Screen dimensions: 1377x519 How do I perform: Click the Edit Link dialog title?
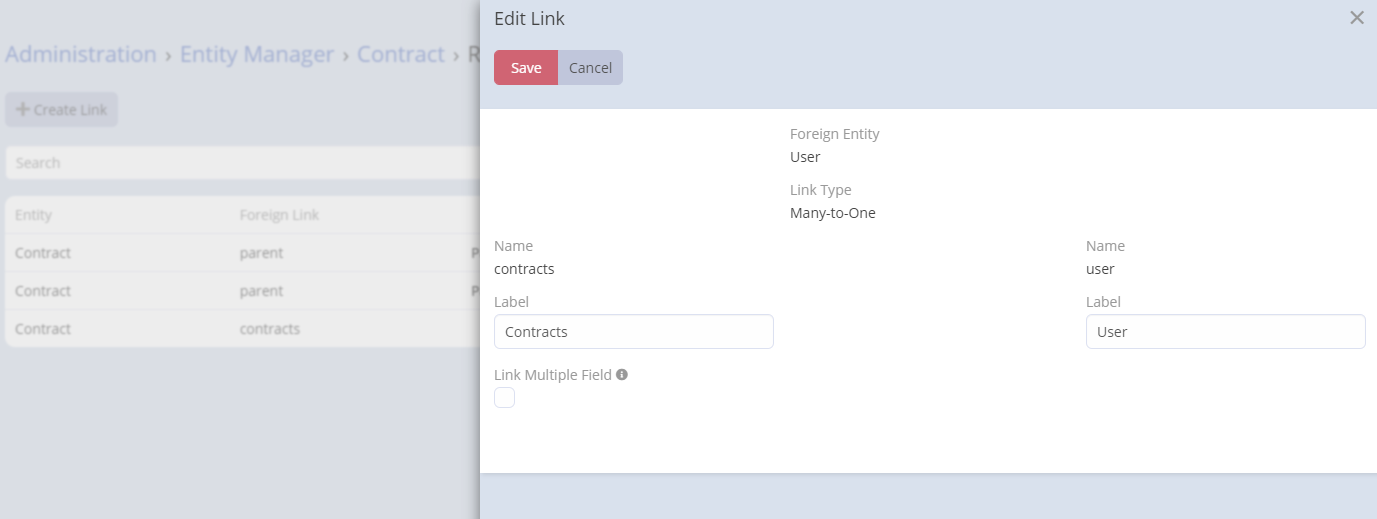coord(529,19)
